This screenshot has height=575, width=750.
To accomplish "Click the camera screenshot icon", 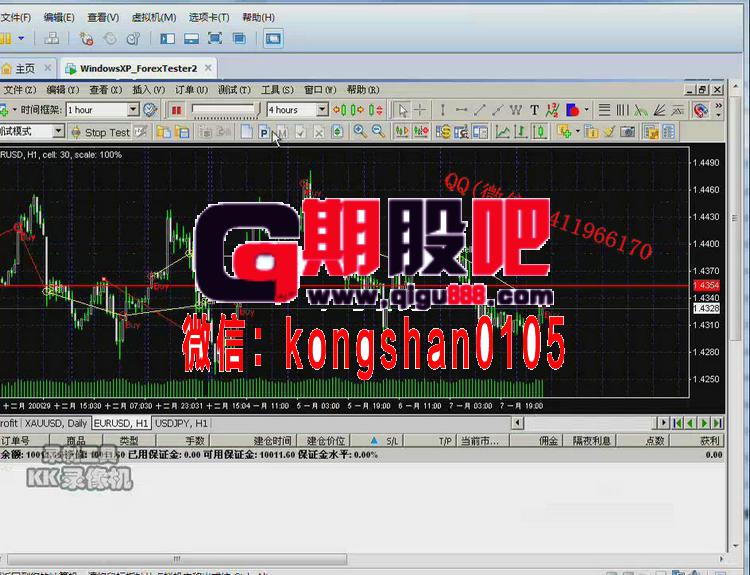I will 627,132.
